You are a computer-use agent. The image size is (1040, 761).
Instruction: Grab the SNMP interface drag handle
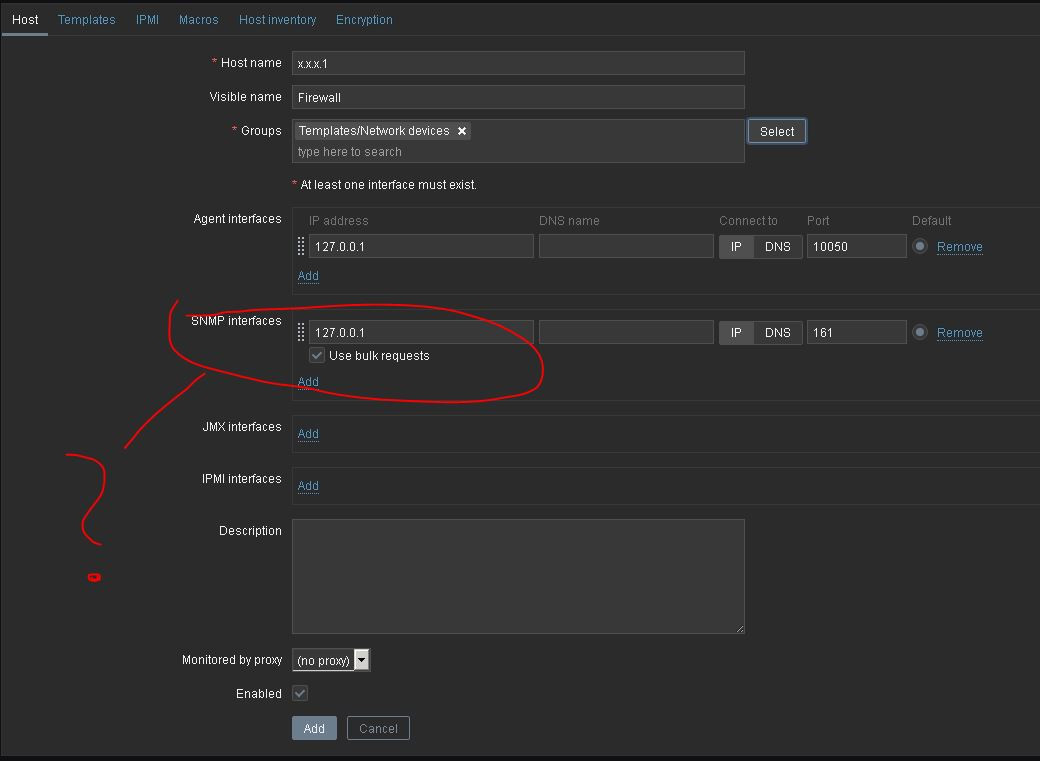click(x=301, y=333)
